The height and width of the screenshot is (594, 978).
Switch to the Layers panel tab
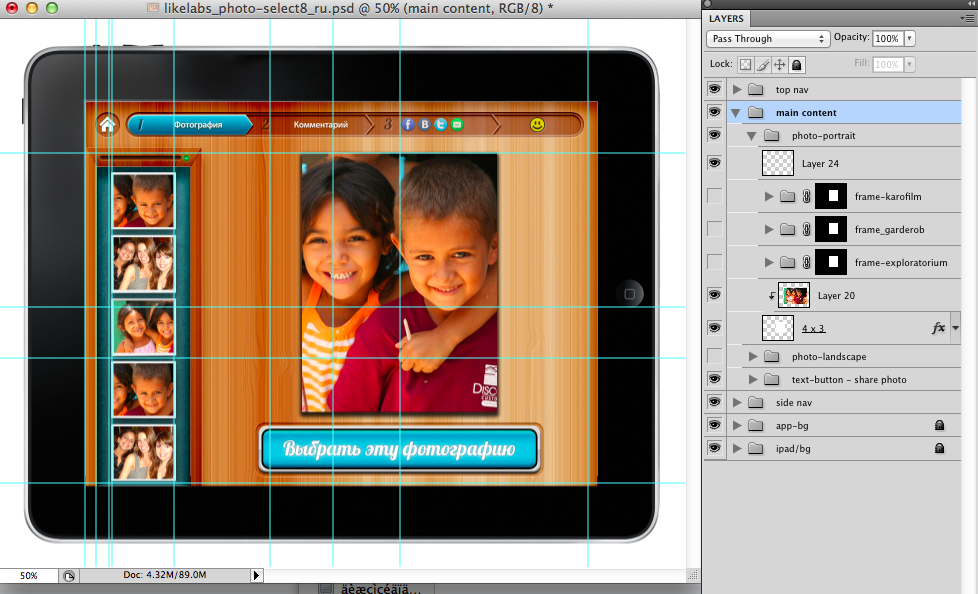tap(726, 18)
